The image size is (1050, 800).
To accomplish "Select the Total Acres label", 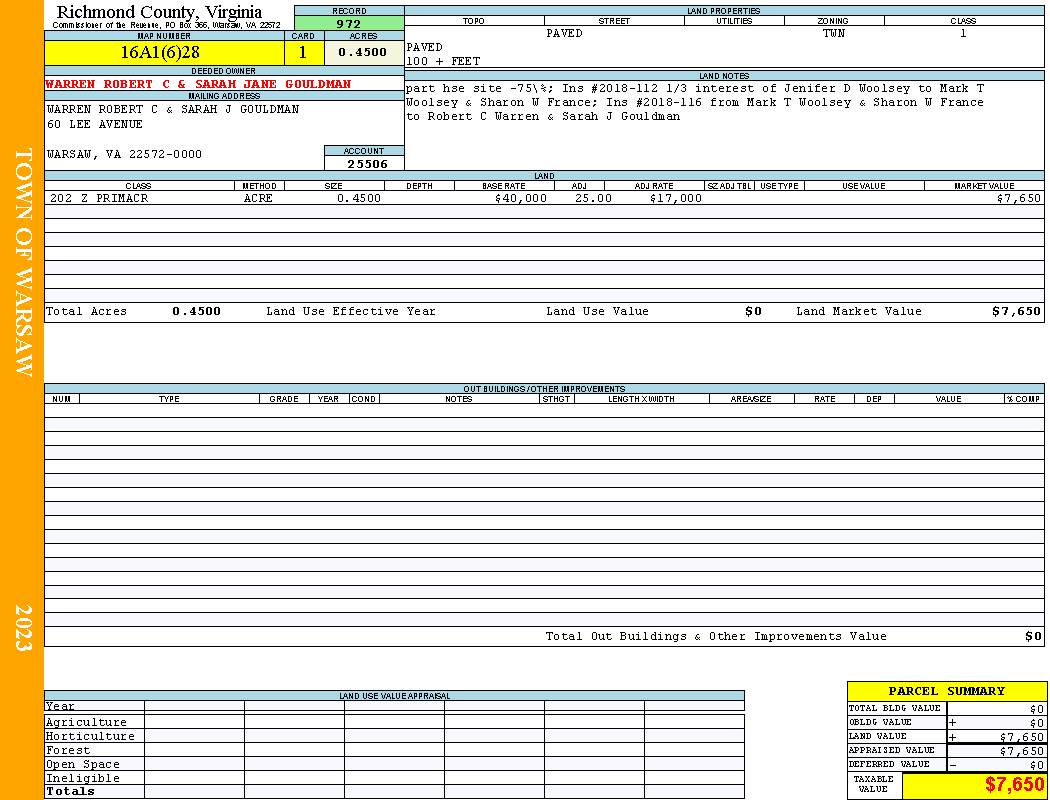I will tap(86, 311).
